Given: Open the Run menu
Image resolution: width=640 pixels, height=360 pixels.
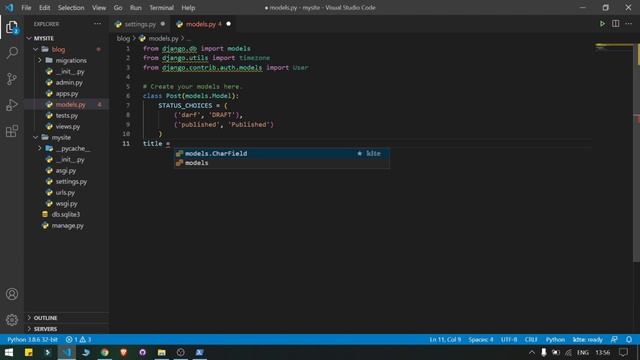Looking at the screenshot, I should tap(136, 8).
